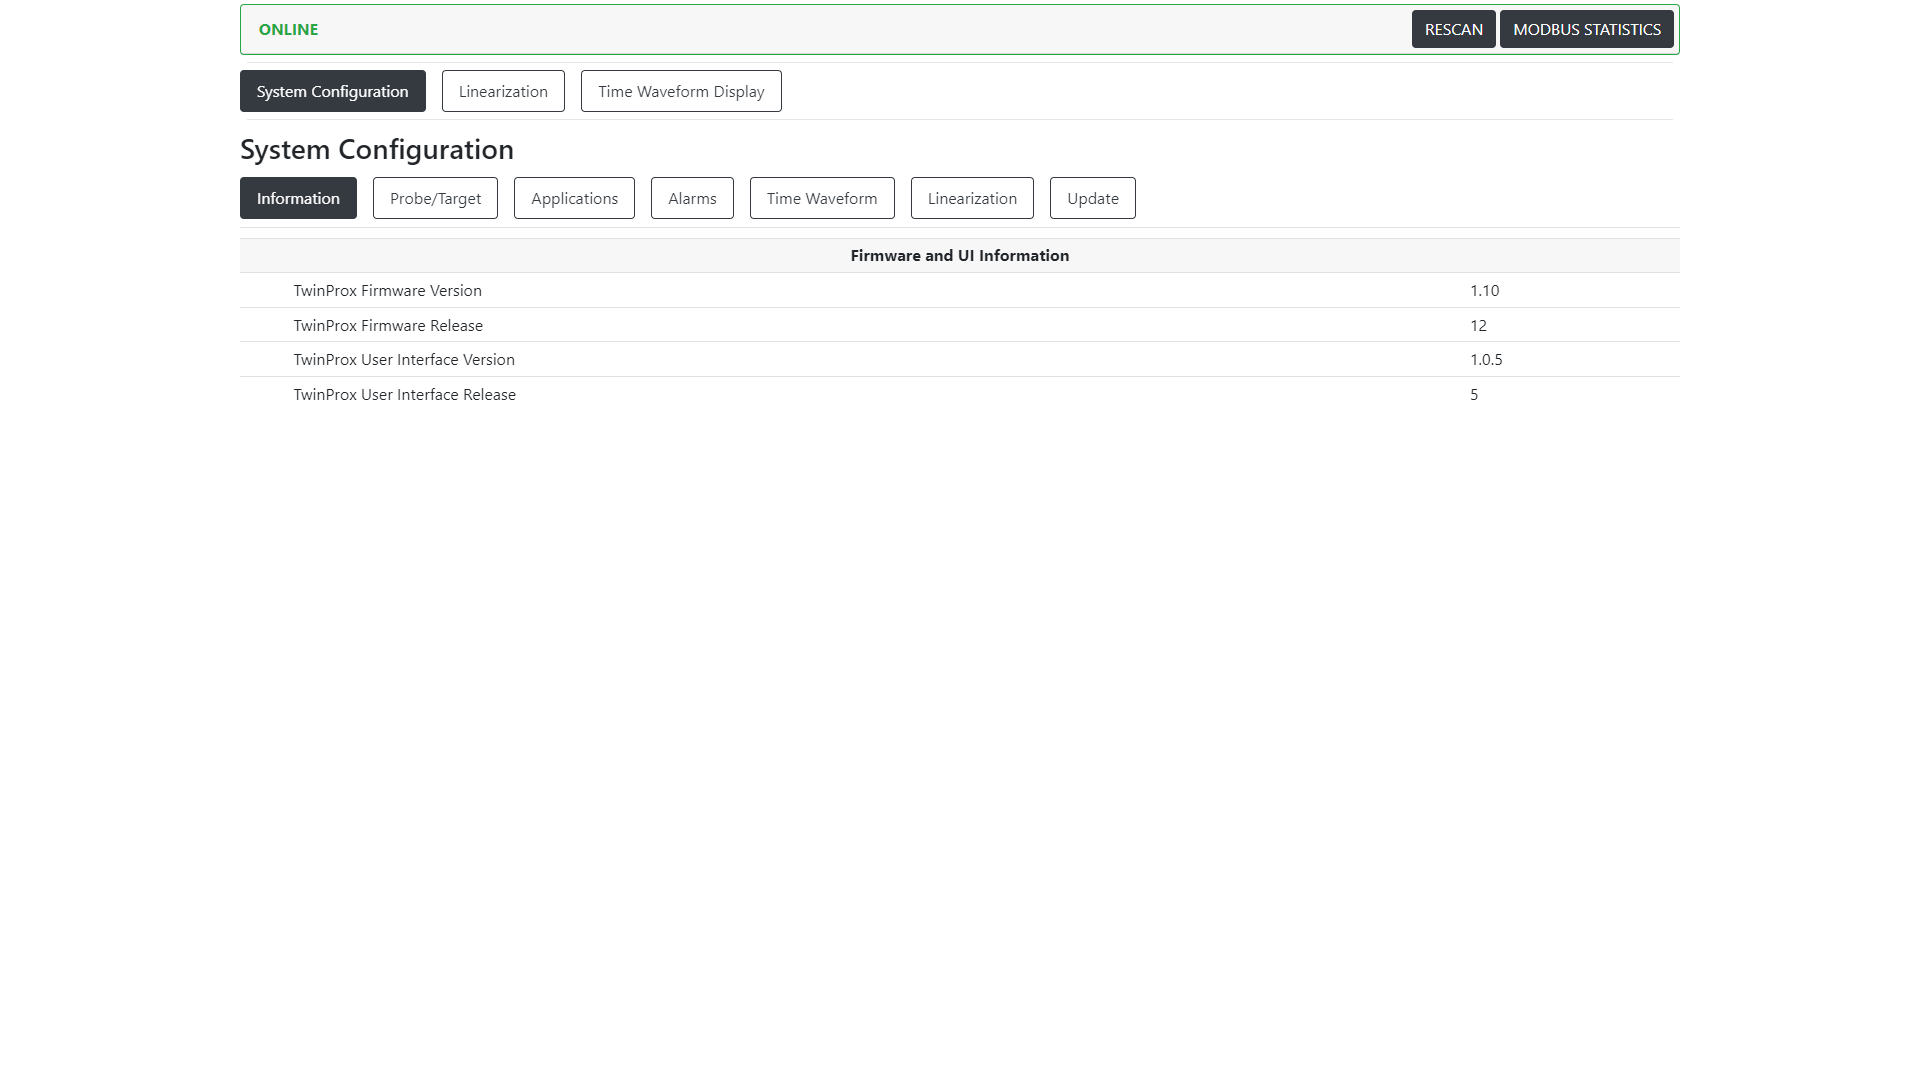Open MODBUS STATISTICS

1586,29
